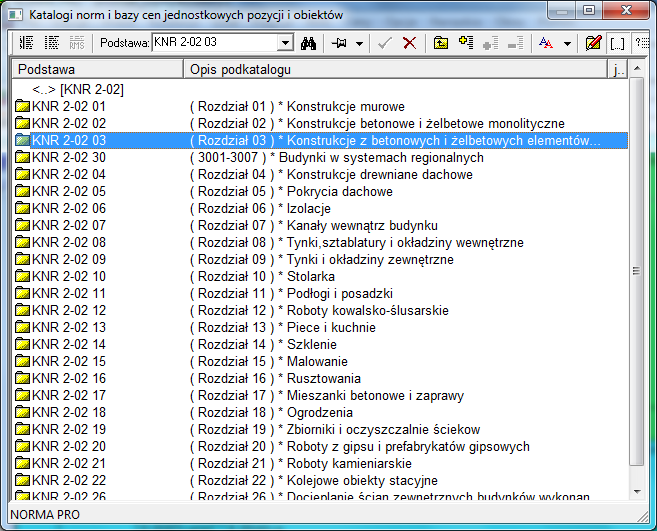Click the folder-up navigation icon

coord(441,43)
